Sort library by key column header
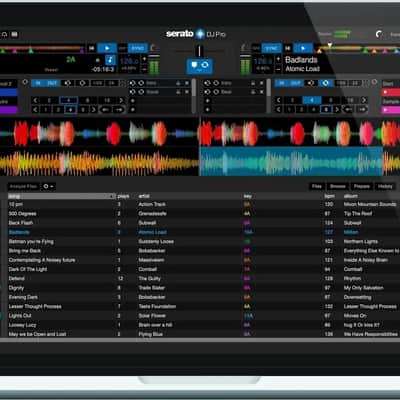Image resolution: width=400 pixels, height=400 pixels. (248, 196)
